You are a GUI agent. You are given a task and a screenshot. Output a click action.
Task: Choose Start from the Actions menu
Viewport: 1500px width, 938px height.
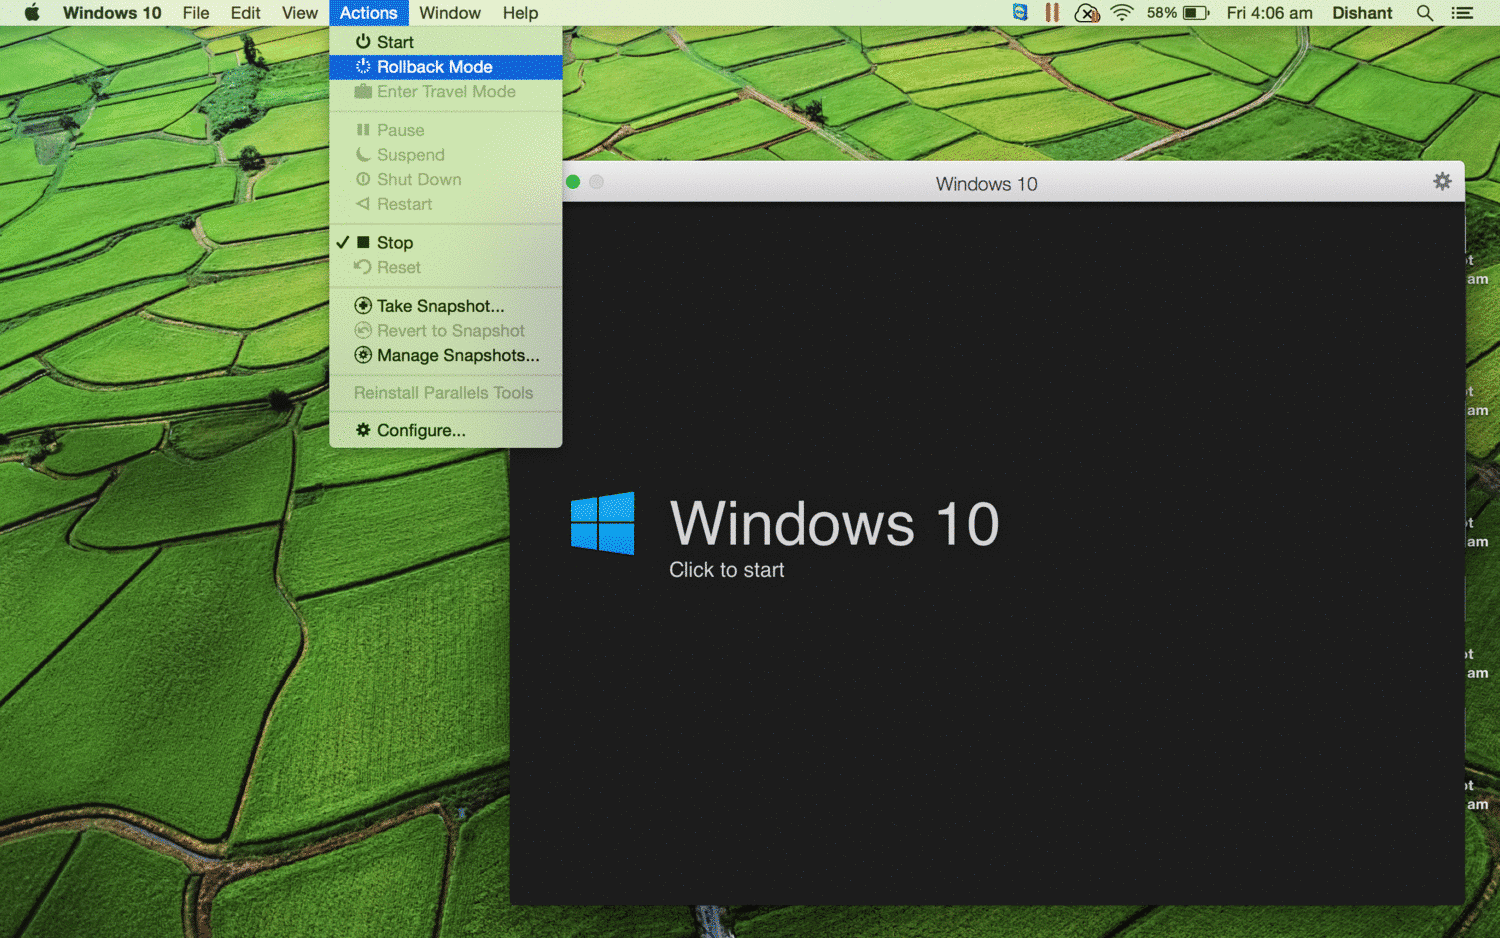446,42
